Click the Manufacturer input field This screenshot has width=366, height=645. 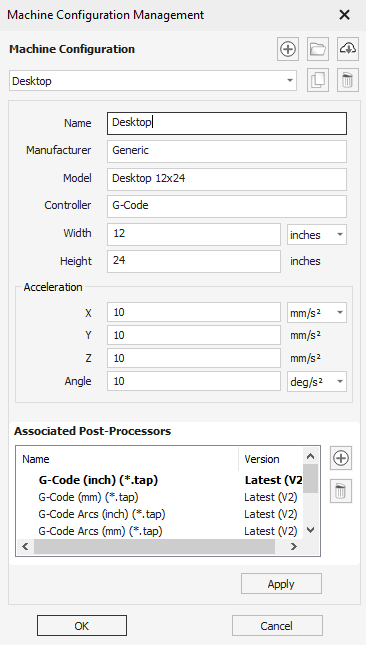coord(227,151)
